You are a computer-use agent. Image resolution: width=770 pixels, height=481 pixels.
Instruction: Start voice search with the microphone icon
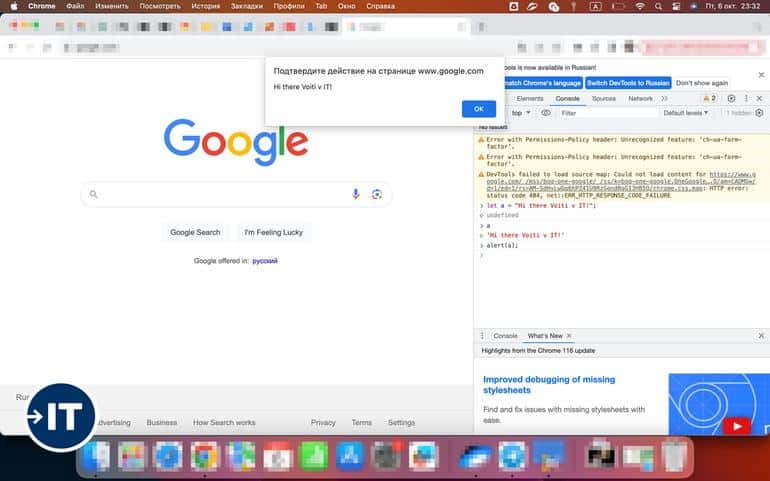coord(356,195)
